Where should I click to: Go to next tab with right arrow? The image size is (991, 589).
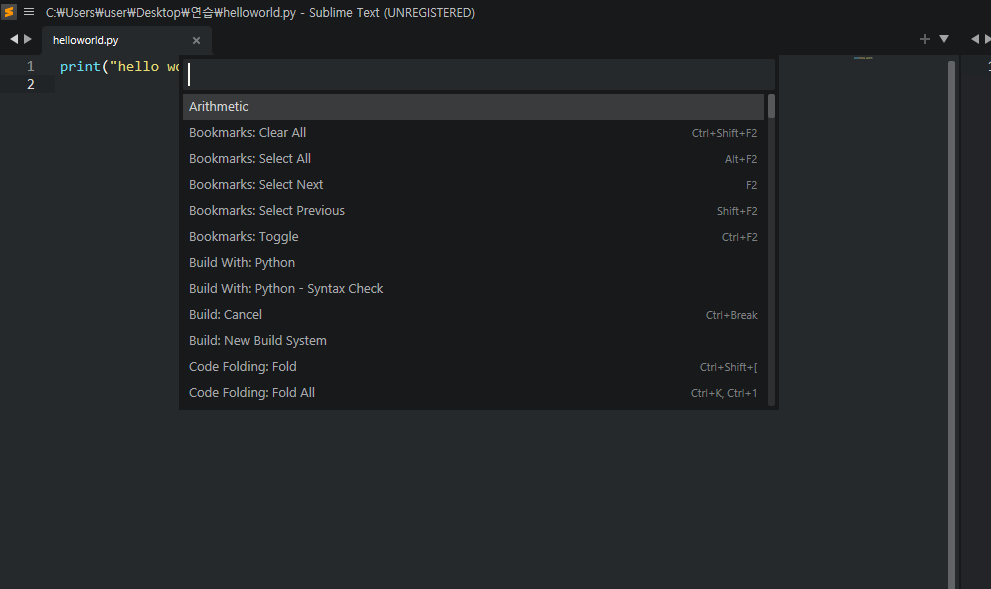tap(28, 39)
